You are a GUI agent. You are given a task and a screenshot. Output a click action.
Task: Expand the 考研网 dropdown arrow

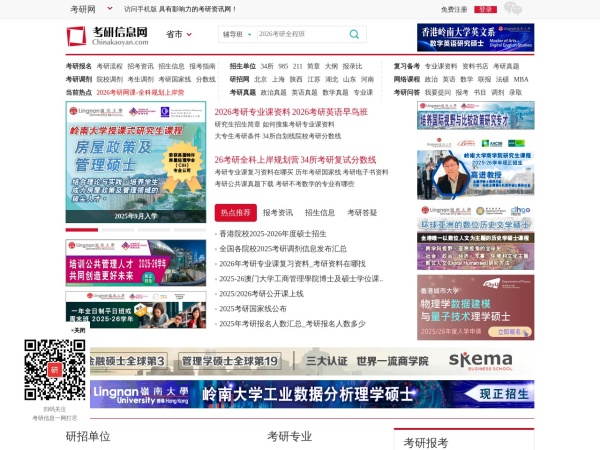tap(110, 8)
